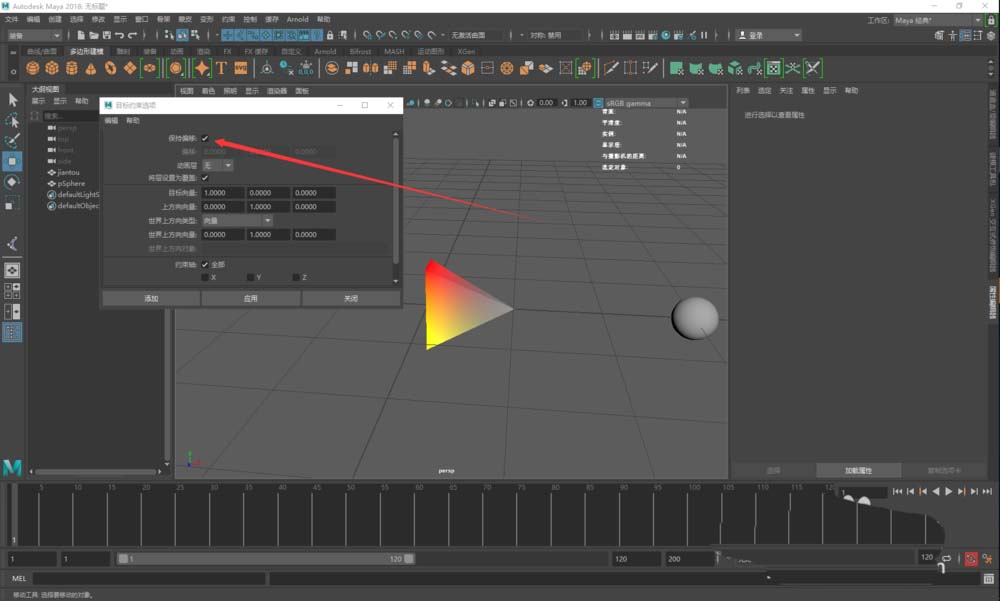1000x601 pixels.
Task: Click the polygon Type text tool icon
Action: [x=221, y=68]
